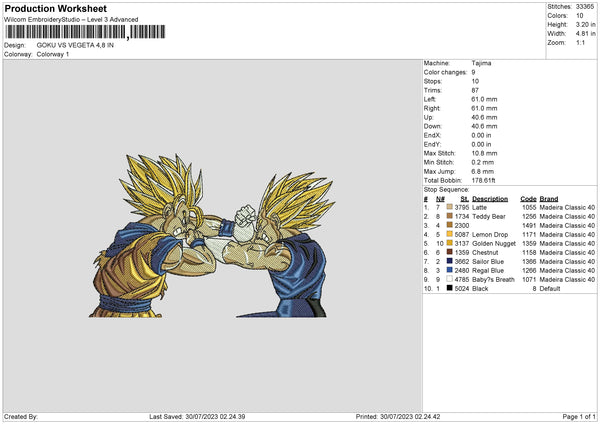This screenshot has width=600, height=424.
Task: Click the Trims value 87
Action: click(475, 90)
